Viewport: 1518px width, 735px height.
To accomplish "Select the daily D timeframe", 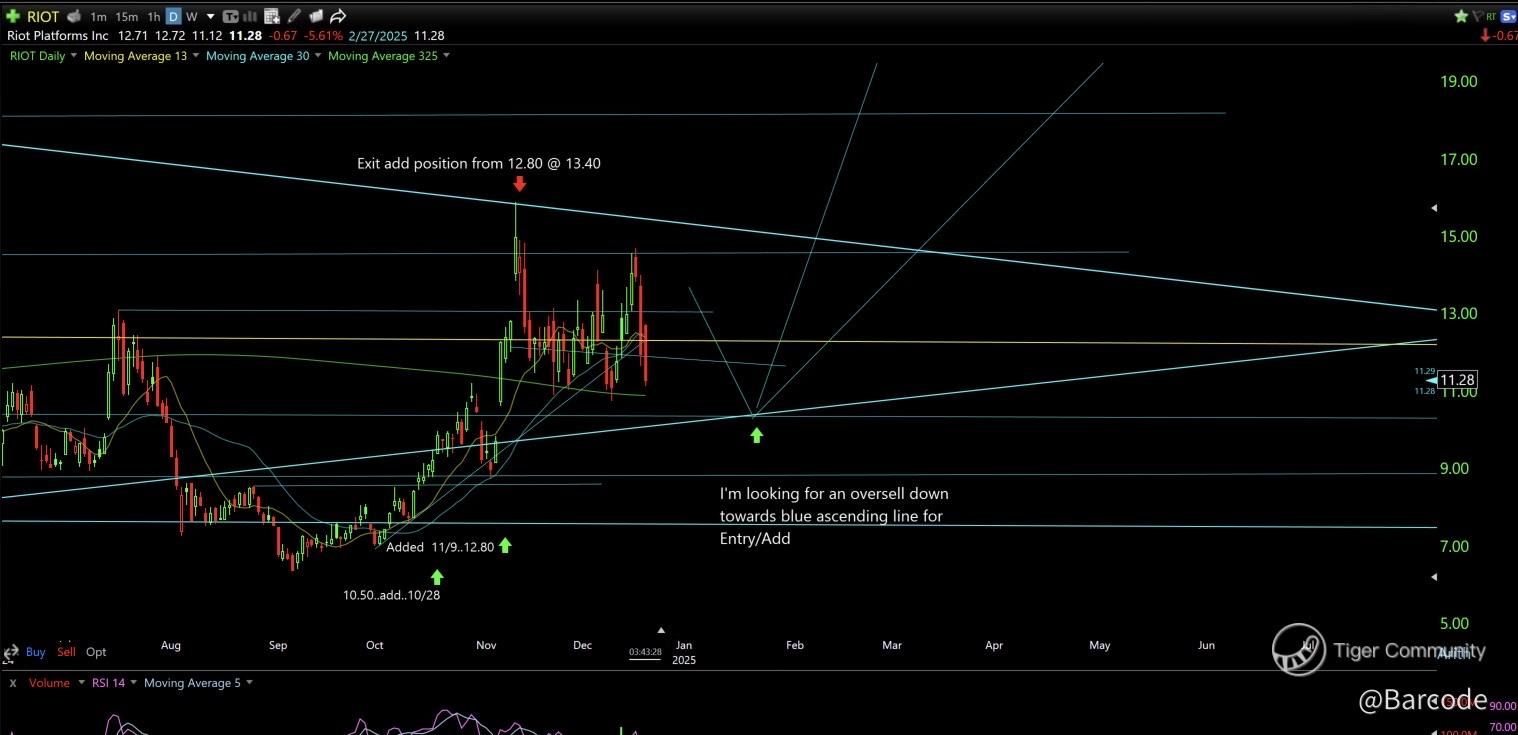I will tap(174, 17).
